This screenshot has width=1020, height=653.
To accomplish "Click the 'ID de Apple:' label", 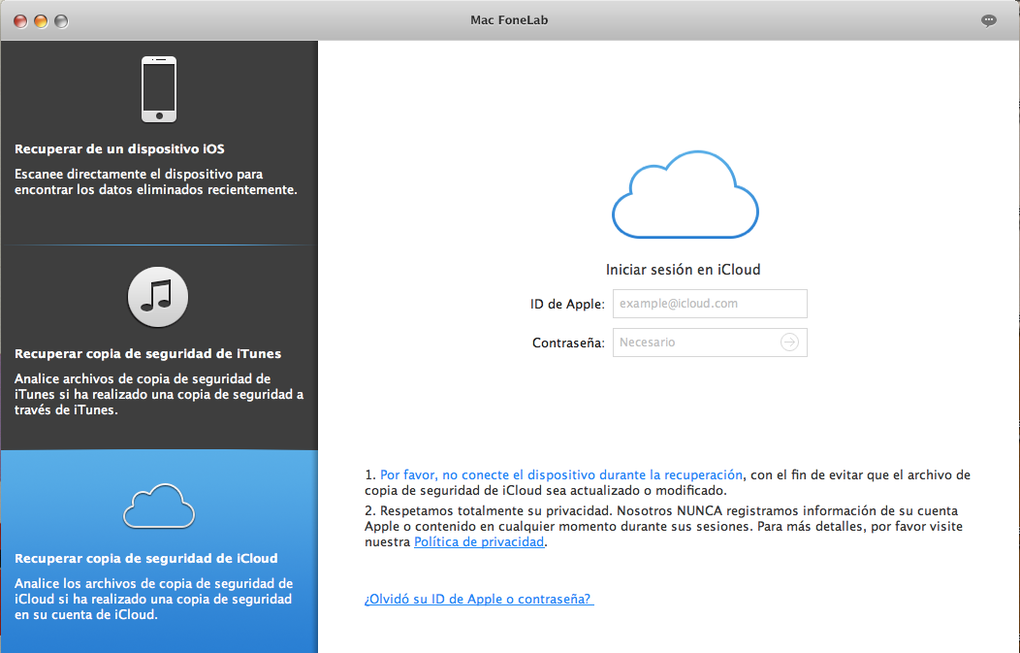I will point(567,304).
